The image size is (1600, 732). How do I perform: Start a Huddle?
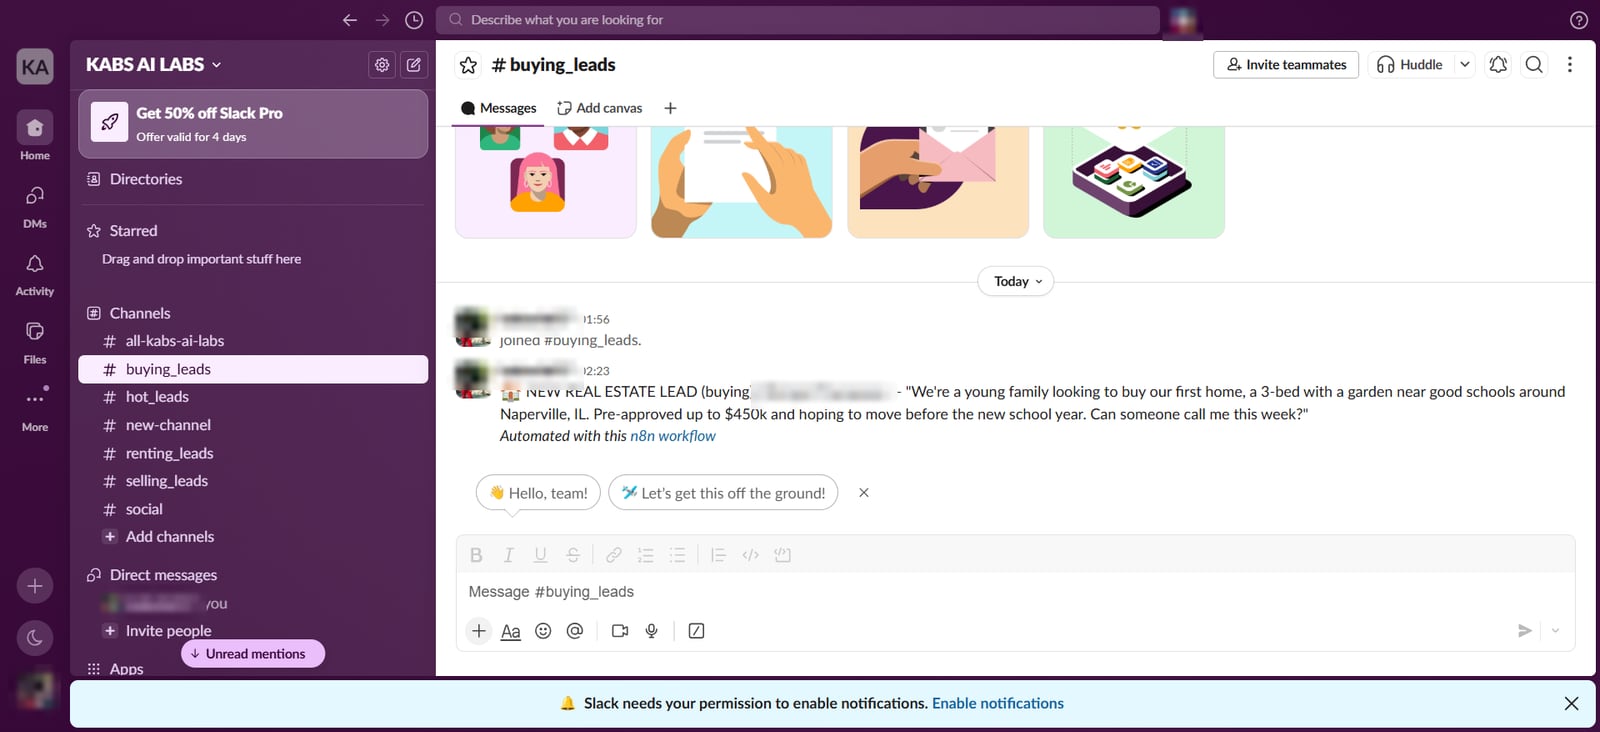click(x=1410, y=65)
